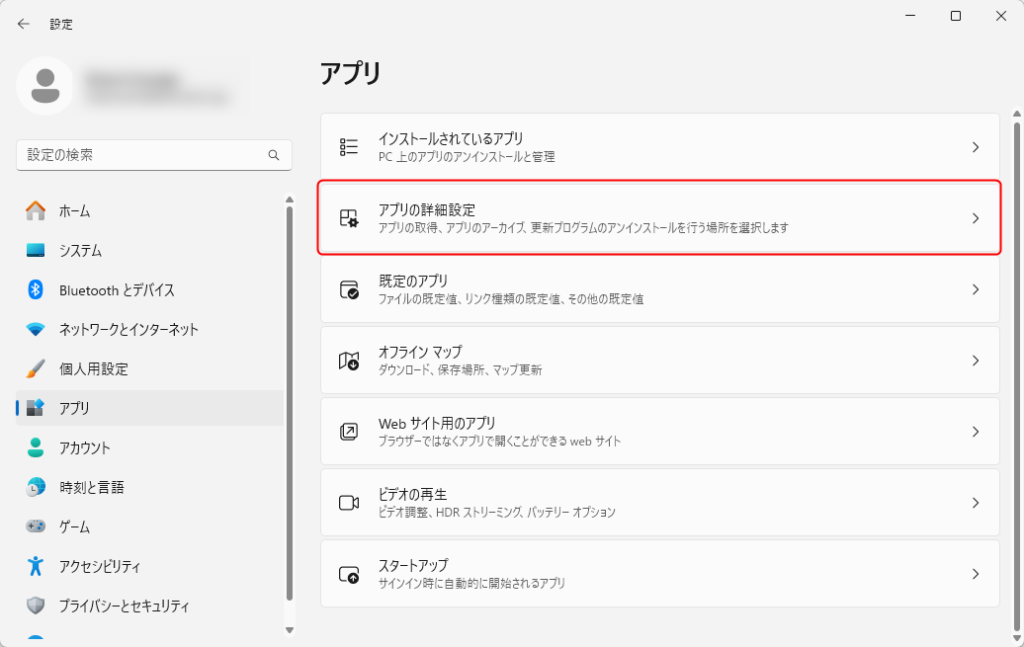Click the 設定の検索 search field
The image size is (1024, 647).
(x=140, y=155)
